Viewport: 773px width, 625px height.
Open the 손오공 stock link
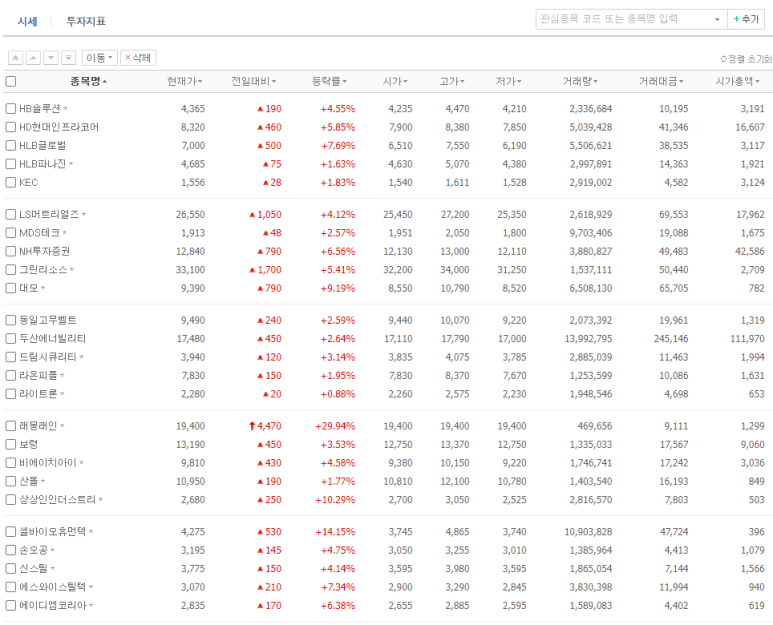click(x=34, y=550)
